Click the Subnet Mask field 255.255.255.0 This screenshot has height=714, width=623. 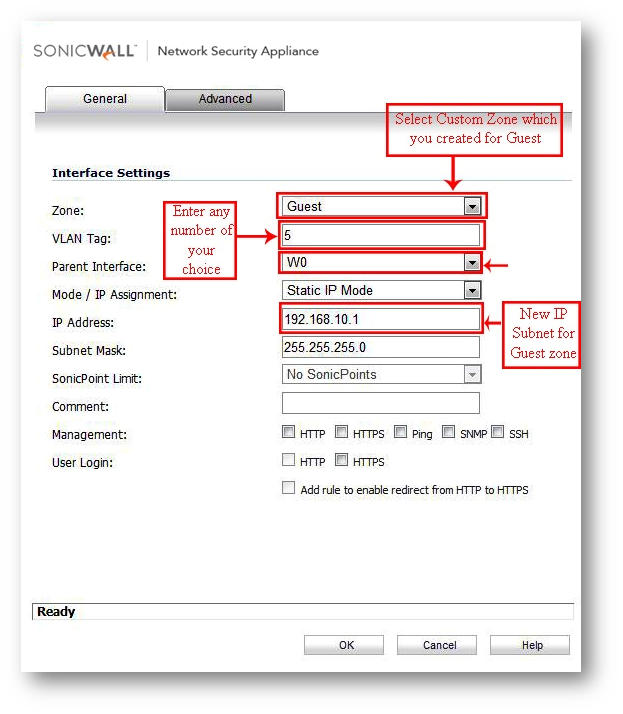(x=381, y=347)
